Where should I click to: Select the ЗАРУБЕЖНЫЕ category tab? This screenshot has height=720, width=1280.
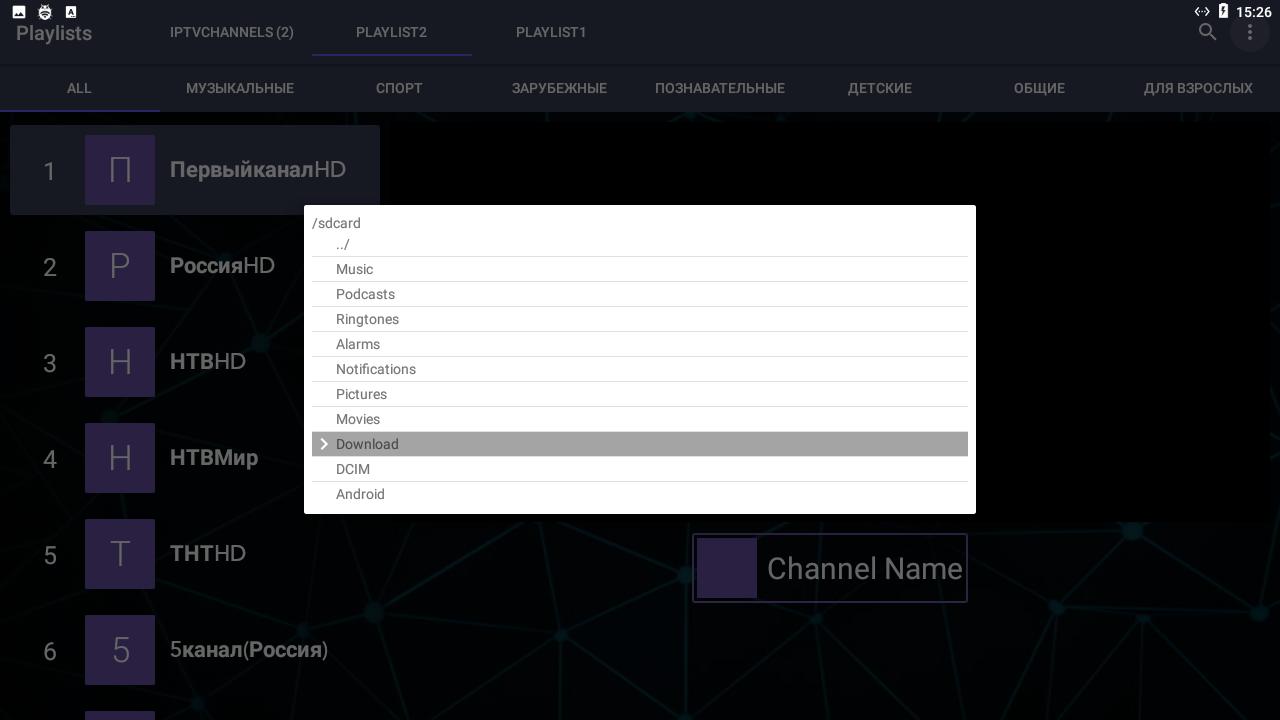pos(559,88)
